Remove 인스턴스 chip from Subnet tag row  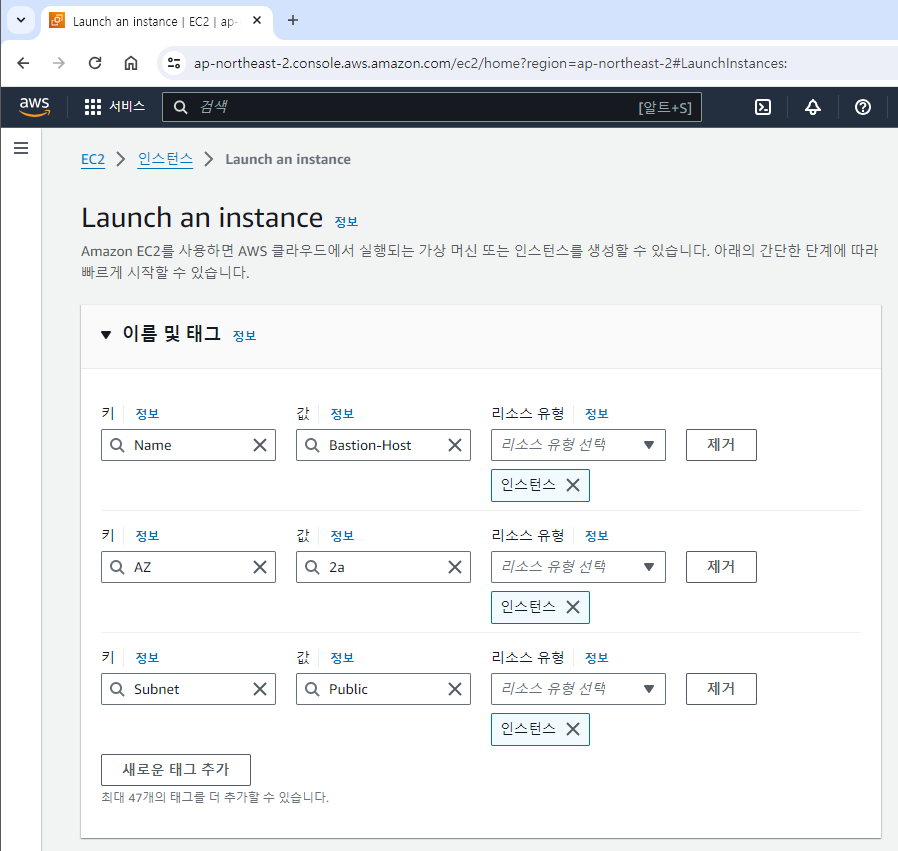(x=573, y=729)
